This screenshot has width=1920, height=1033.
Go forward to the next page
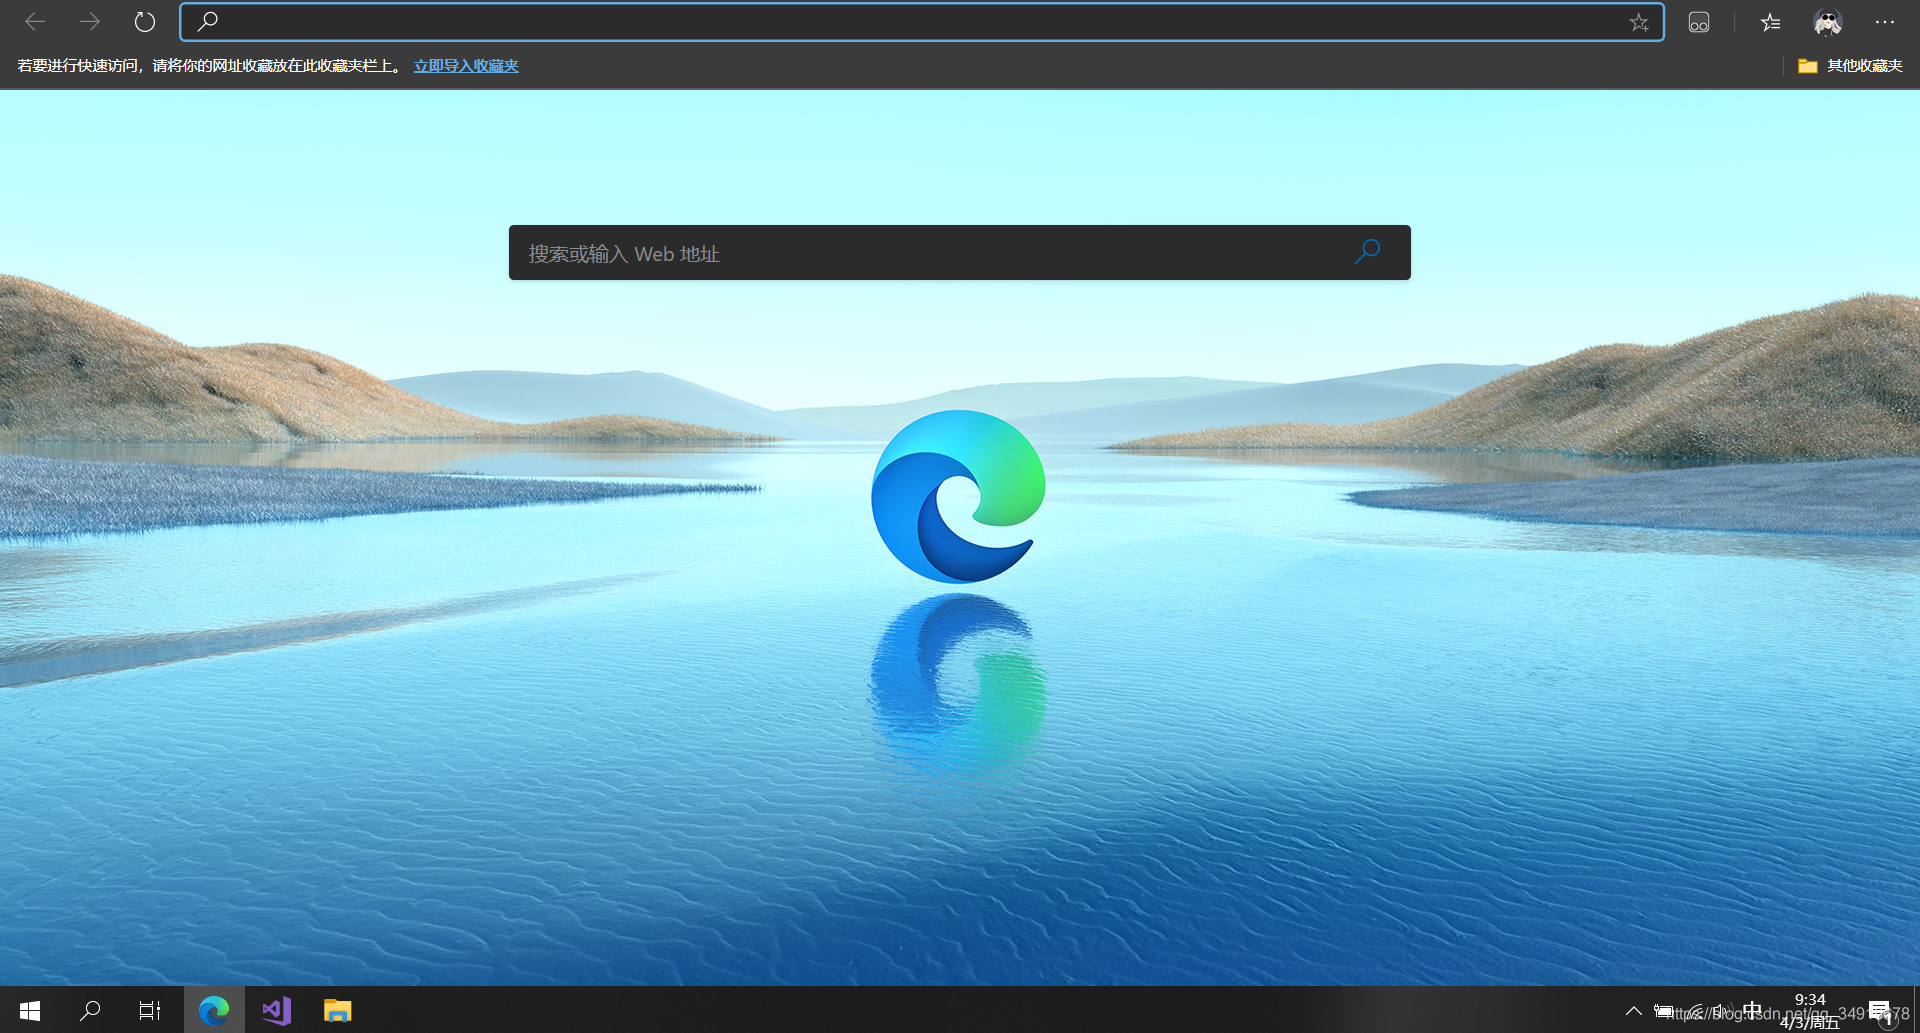click(90, 22)
